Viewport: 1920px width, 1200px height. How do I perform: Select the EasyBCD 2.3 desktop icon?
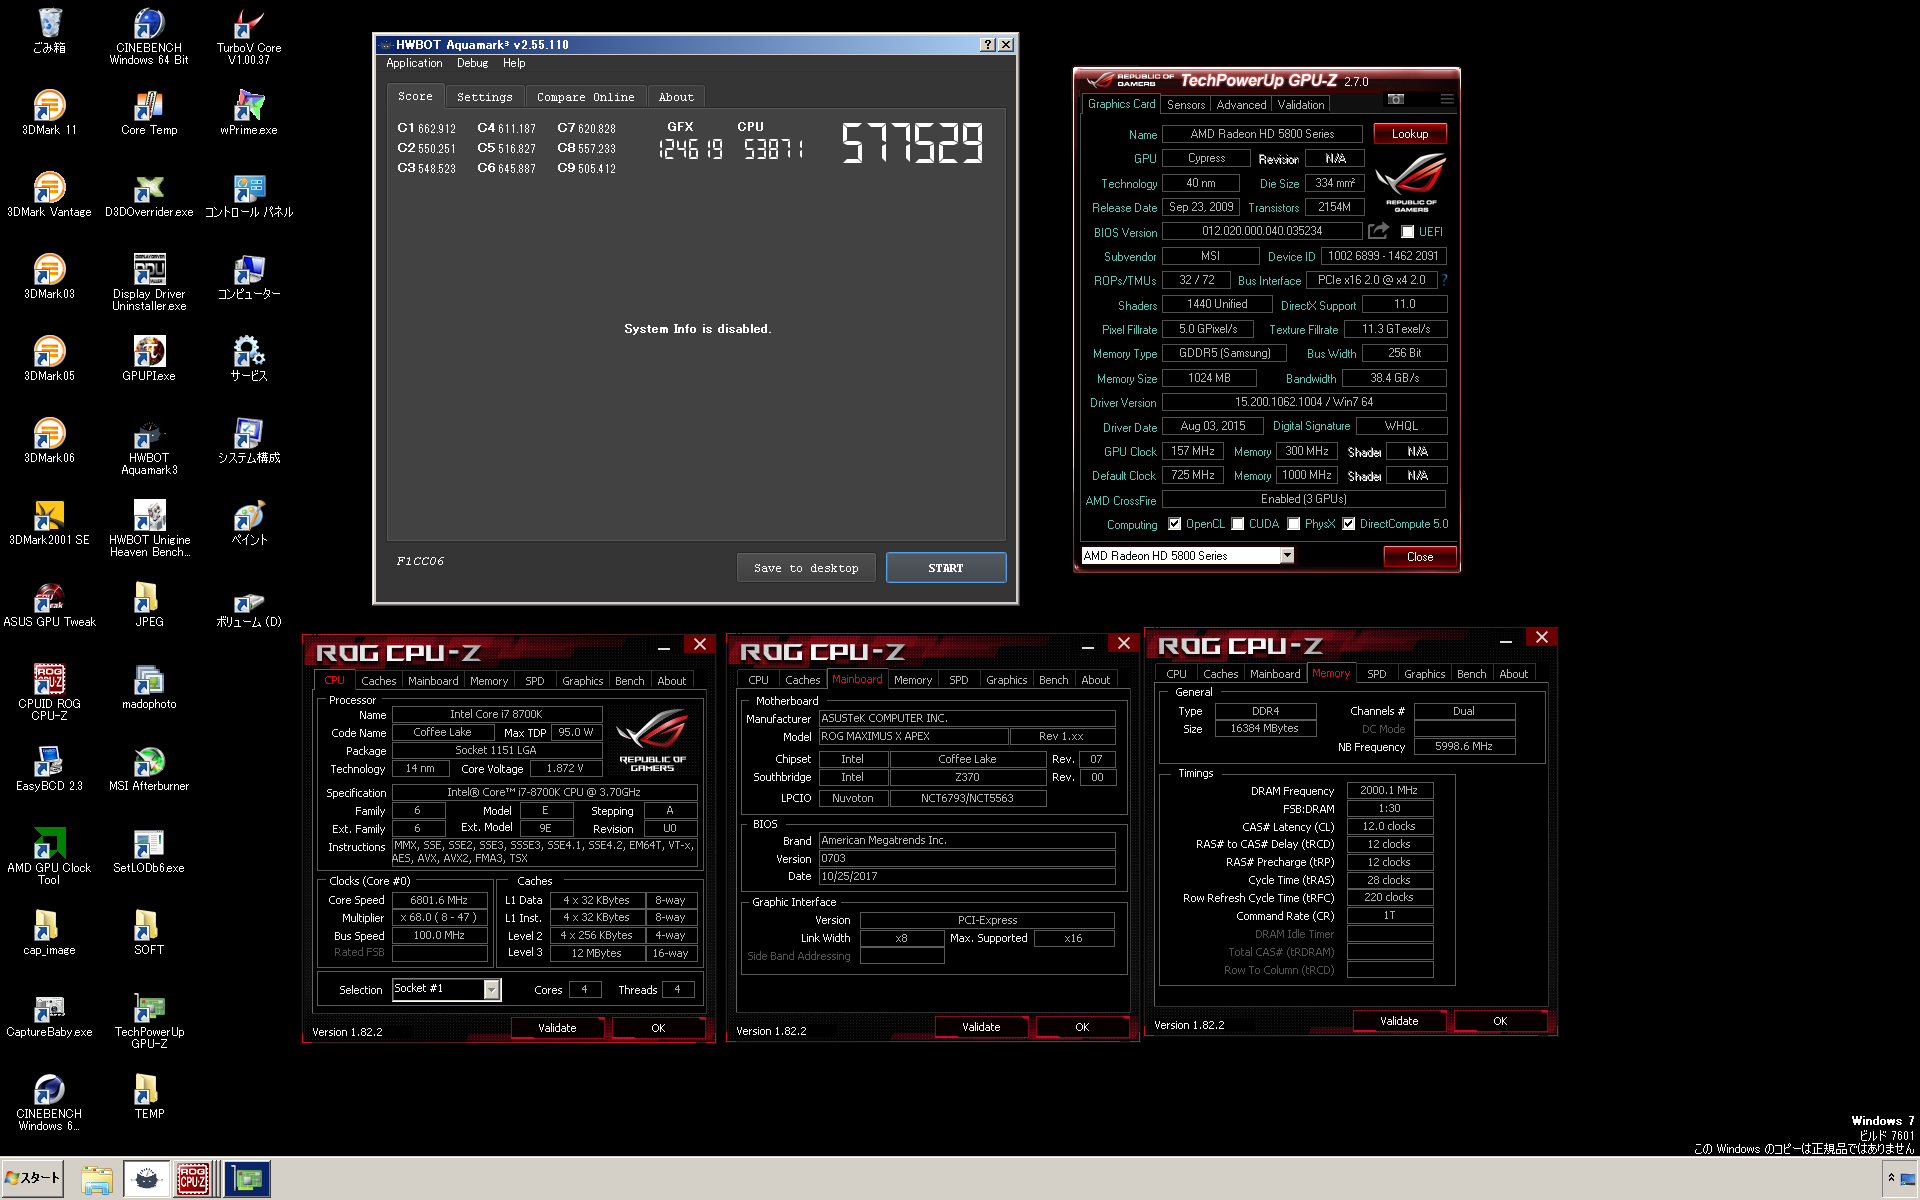coord(49,769)
